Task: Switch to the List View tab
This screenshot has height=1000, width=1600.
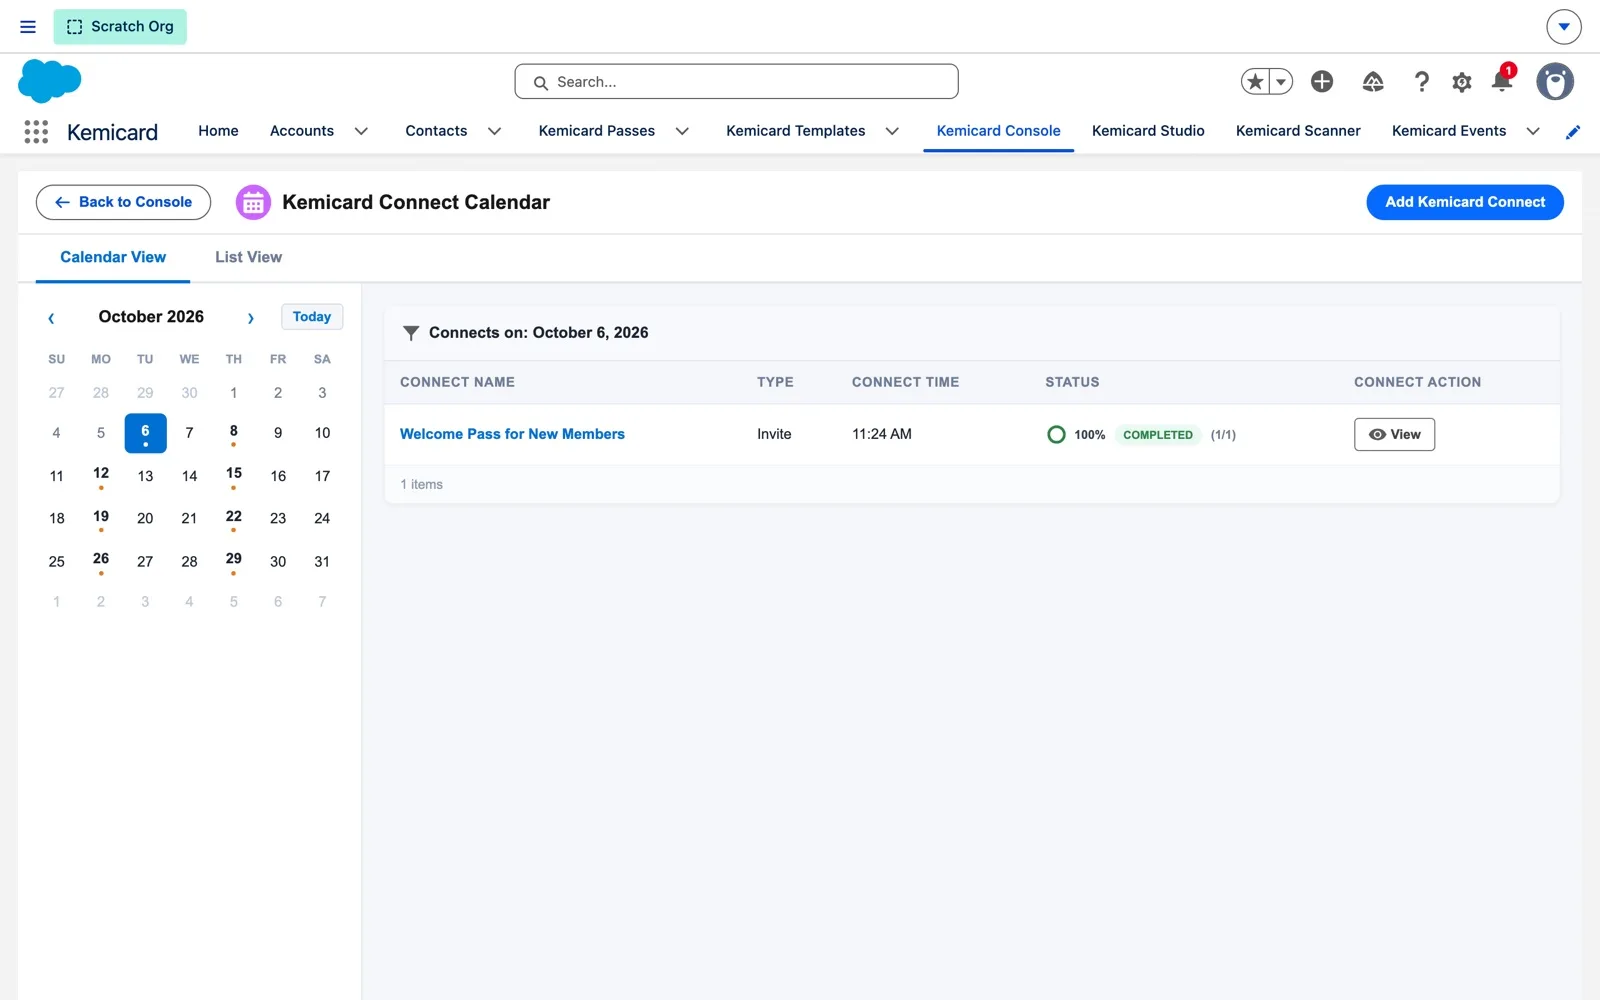Action: click(x=248, y=257)
